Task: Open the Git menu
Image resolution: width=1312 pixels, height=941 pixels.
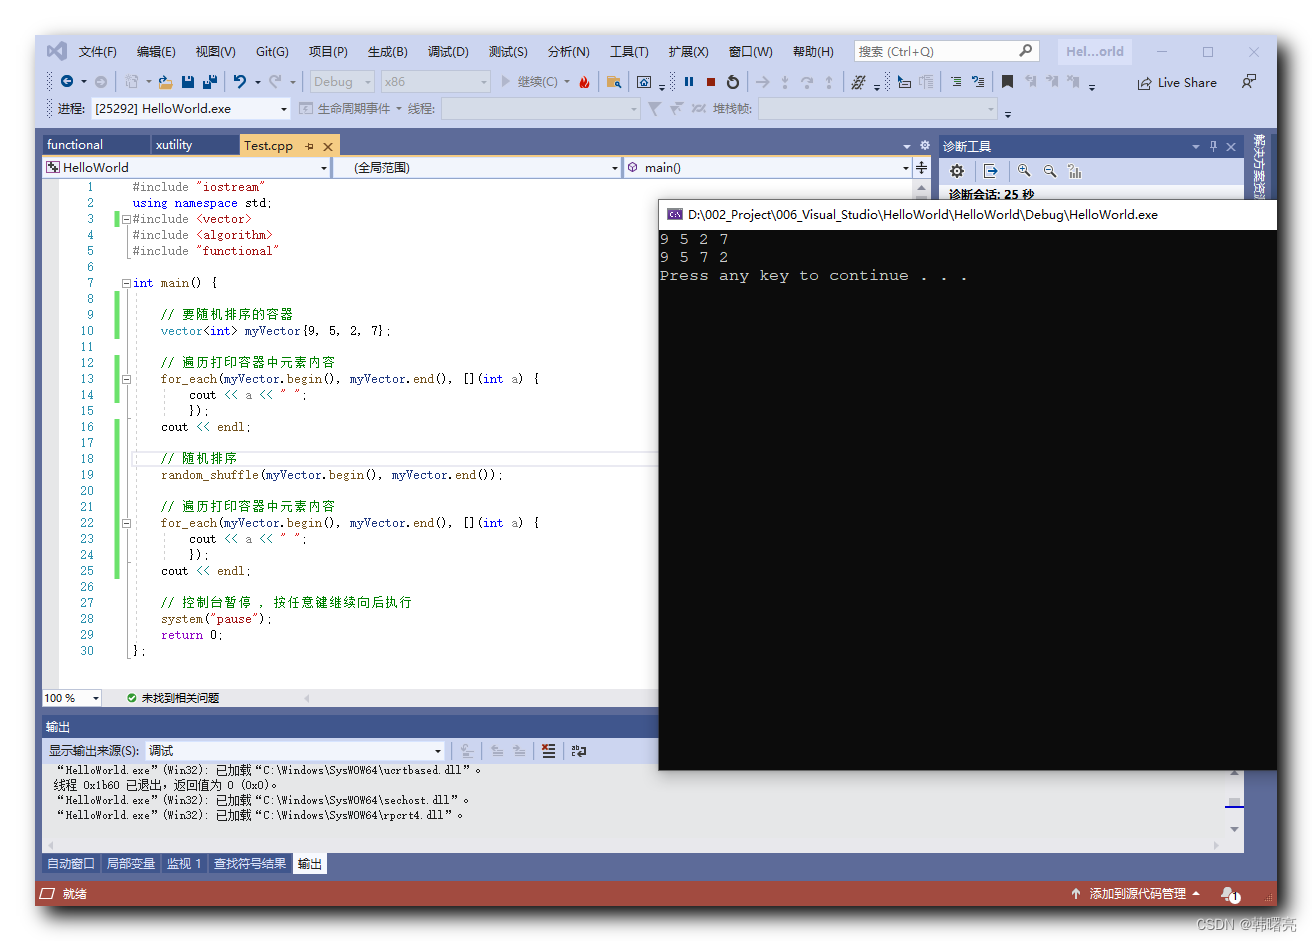Action: tap(272, 52)
